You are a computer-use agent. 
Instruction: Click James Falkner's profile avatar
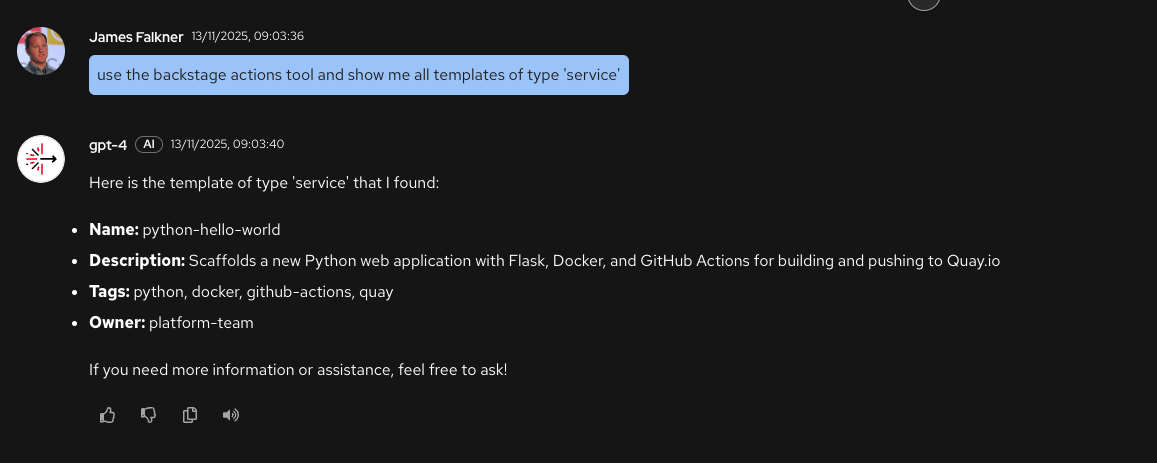pos(41,50)
